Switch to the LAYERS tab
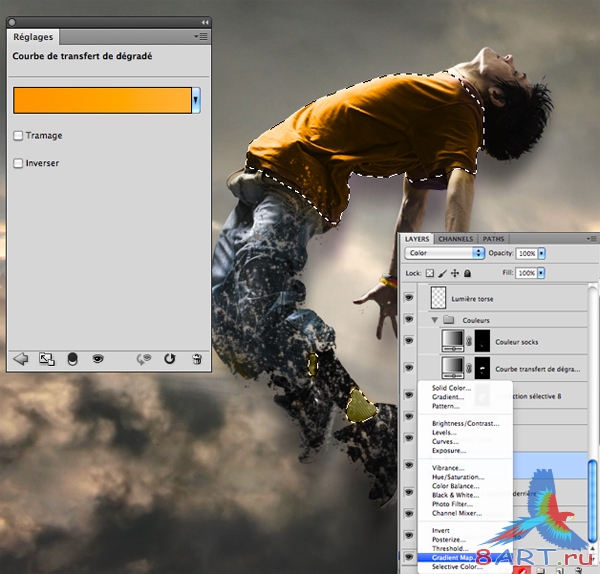This screenshot has width=600, height=574. tap(417, 239)
